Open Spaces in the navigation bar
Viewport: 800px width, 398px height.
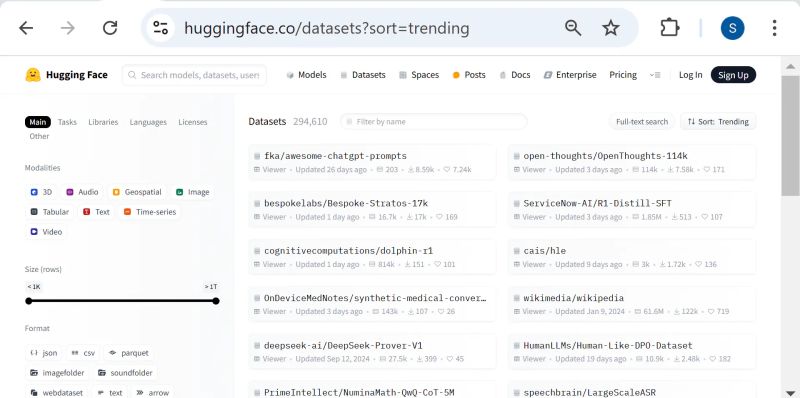coord(419,75)
